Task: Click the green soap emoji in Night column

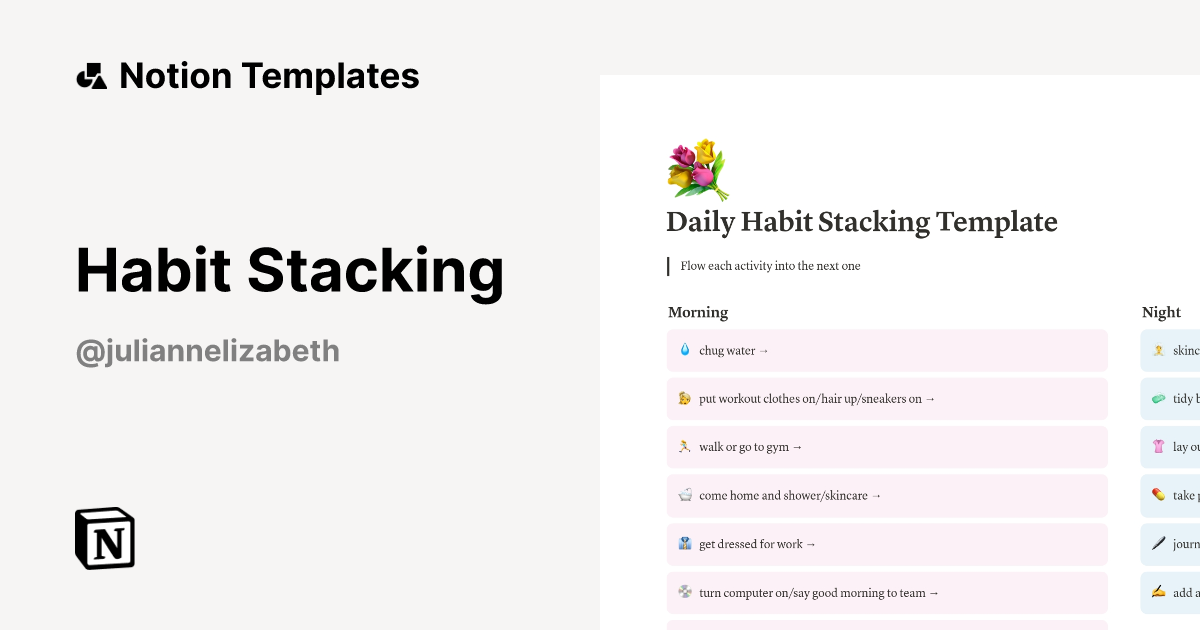Action: [1158, 399]
